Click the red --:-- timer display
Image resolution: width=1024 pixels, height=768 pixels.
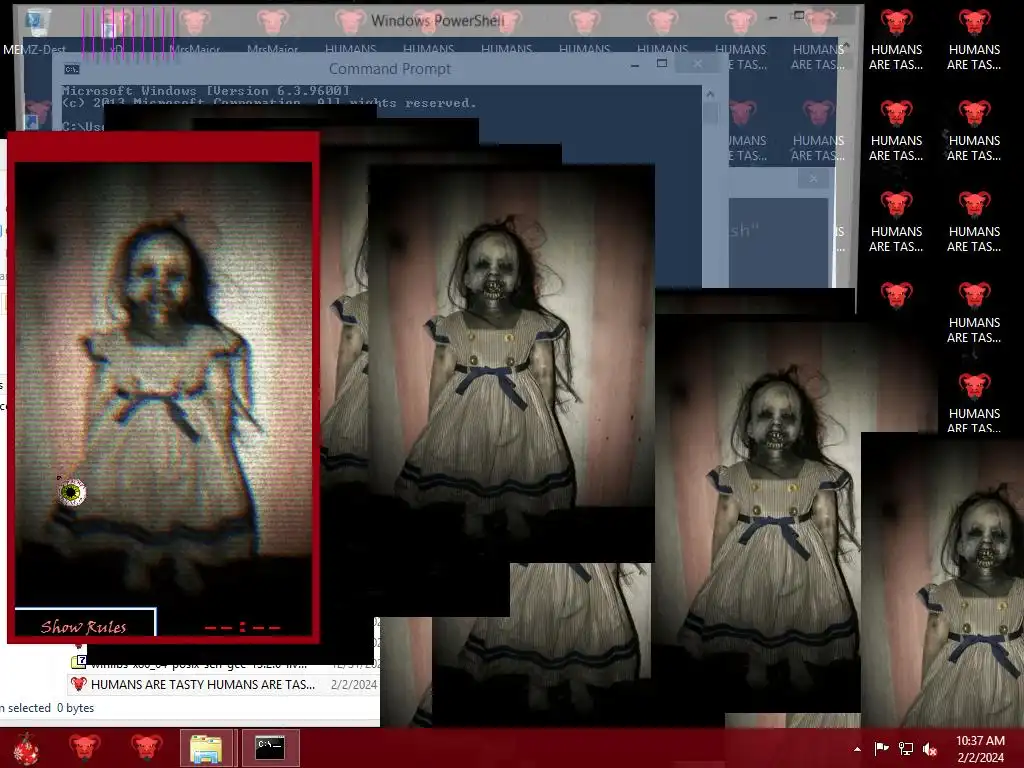coord(242,628)
